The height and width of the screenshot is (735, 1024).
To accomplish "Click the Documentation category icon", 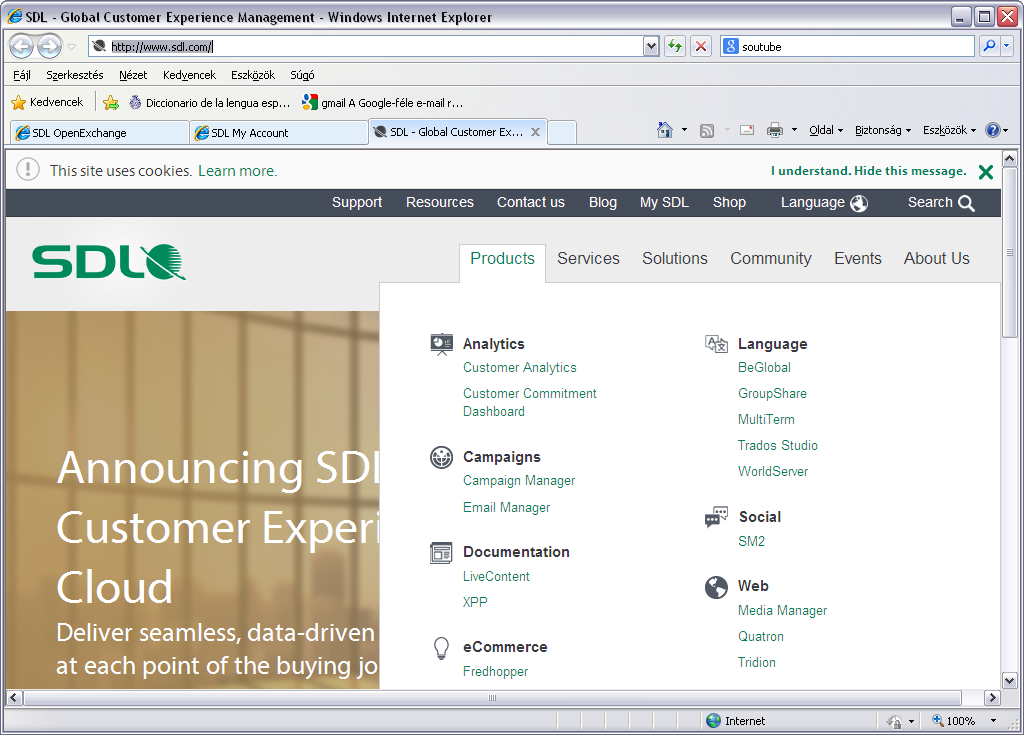I will click(441, 553).
